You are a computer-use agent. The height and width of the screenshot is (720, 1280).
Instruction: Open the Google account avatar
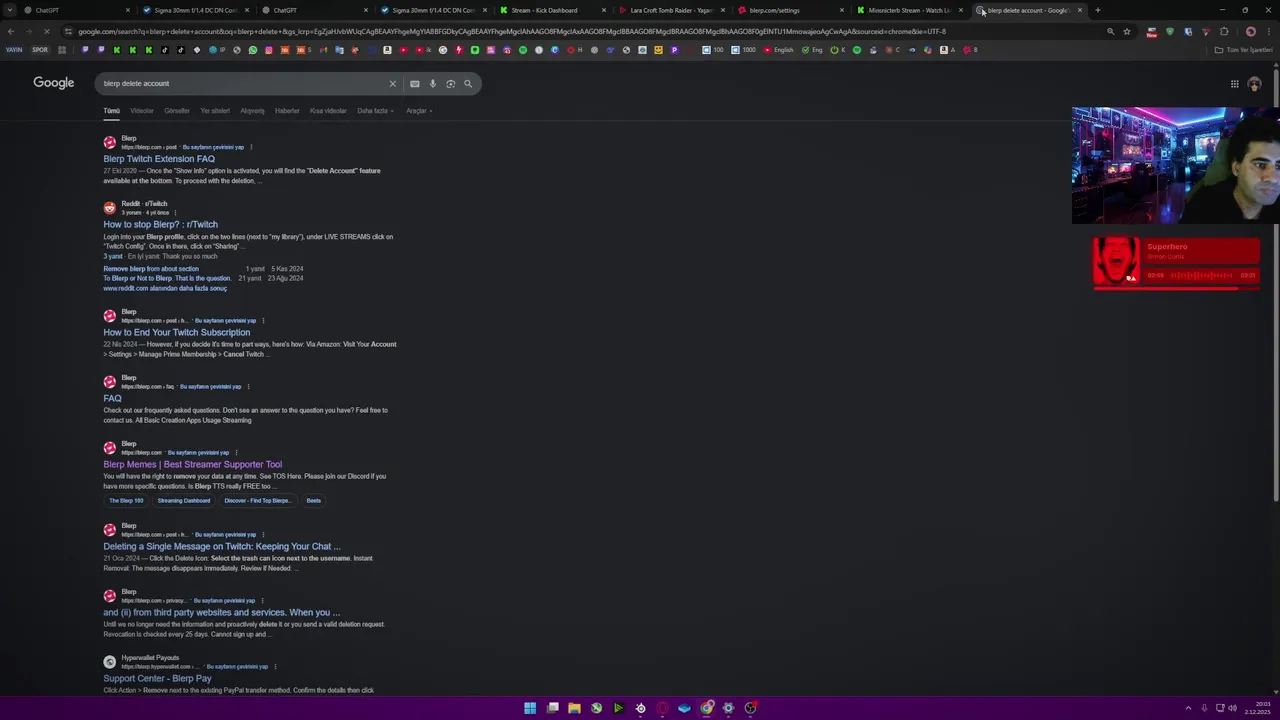(x=1254, y=84)
